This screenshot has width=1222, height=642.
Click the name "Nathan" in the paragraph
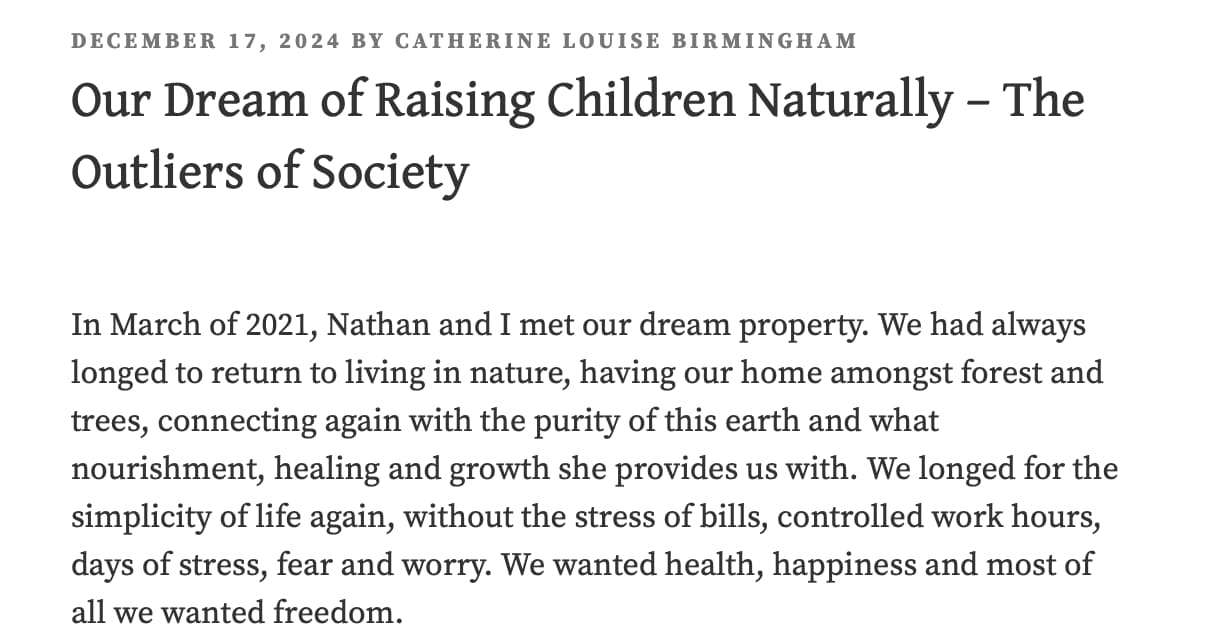pyautogui.click(x=369, y=325)
